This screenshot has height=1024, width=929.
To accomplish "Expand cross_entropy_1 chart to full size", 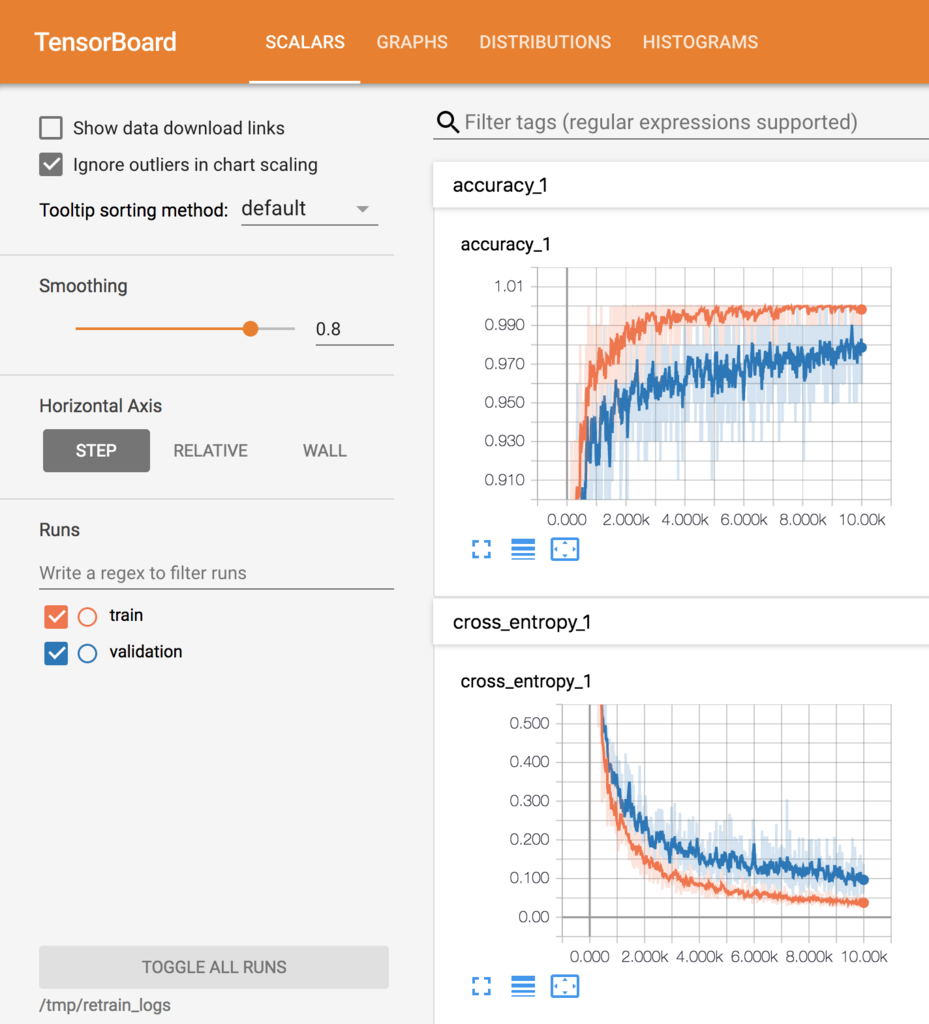I will point(481,986).
